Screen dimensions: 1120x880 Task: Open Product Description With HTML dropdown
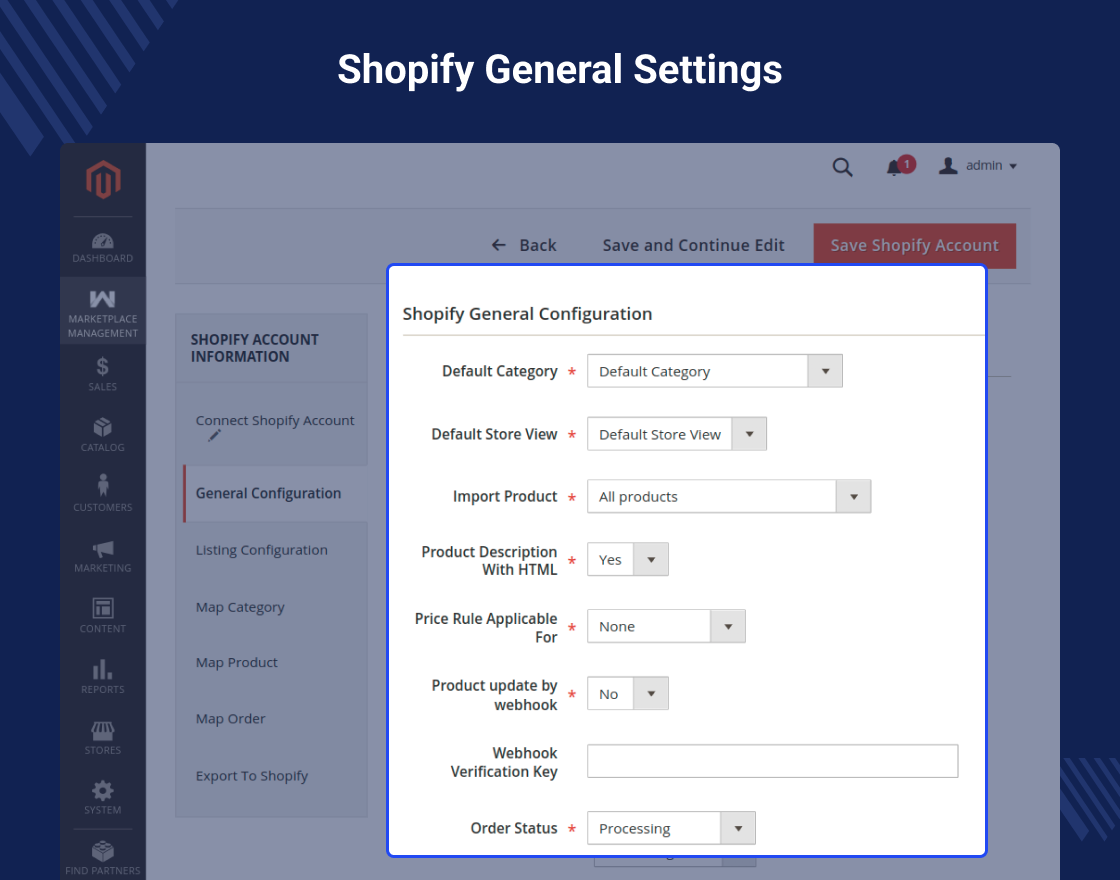pos(628,559)
